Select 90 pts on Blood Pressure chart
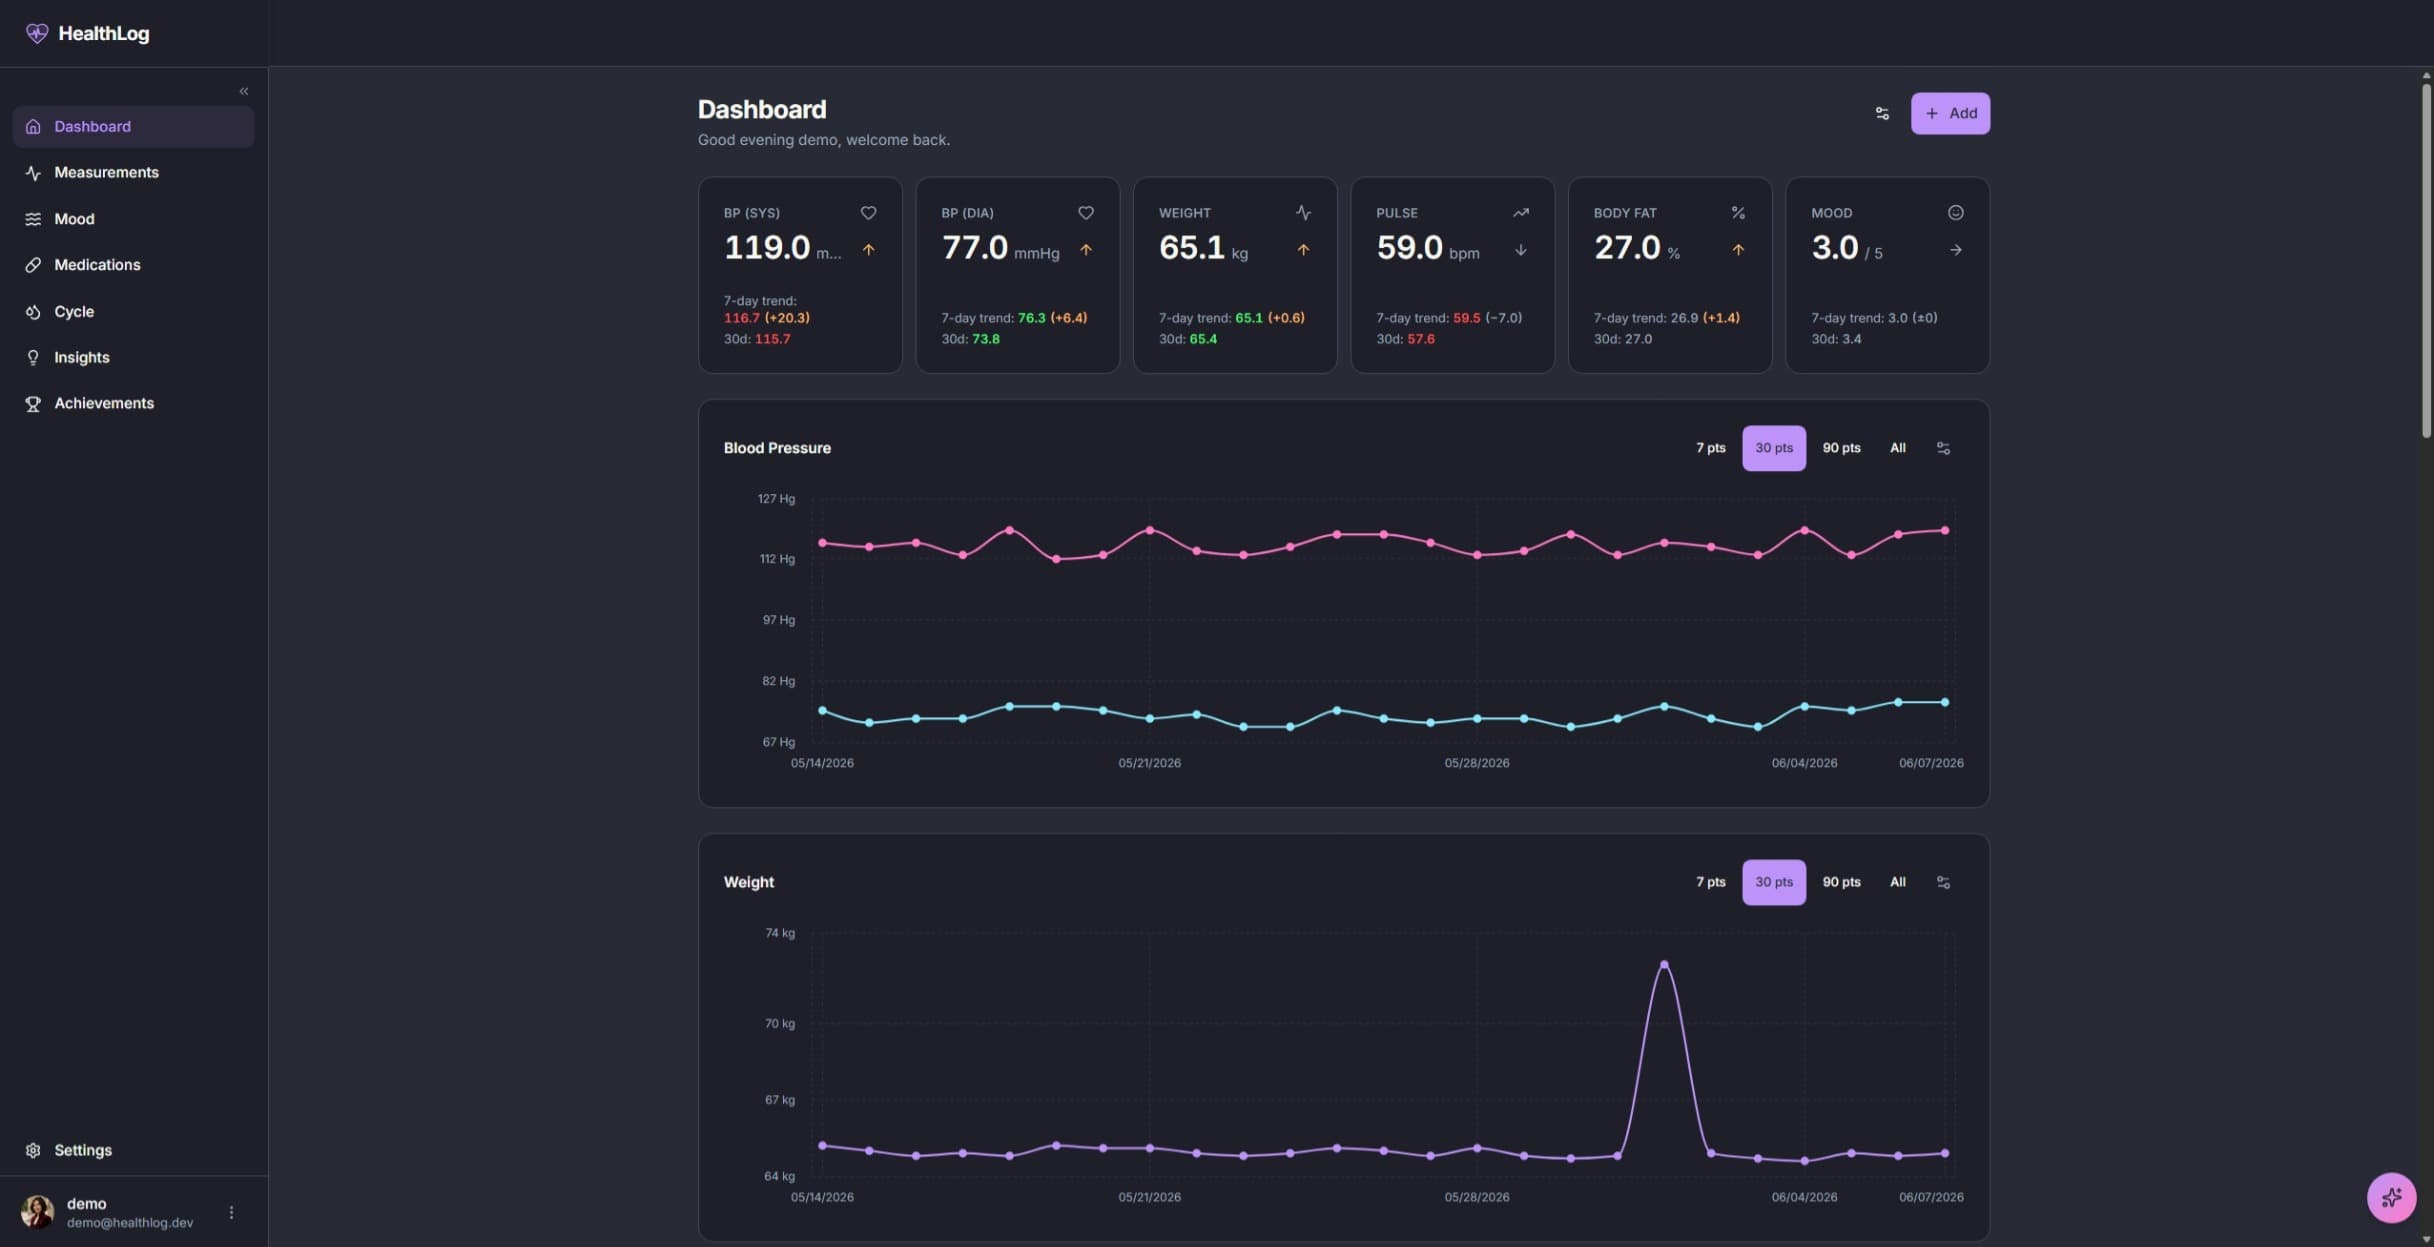The height and width of the screenshot is (1247, 2434). point(1841,448)
